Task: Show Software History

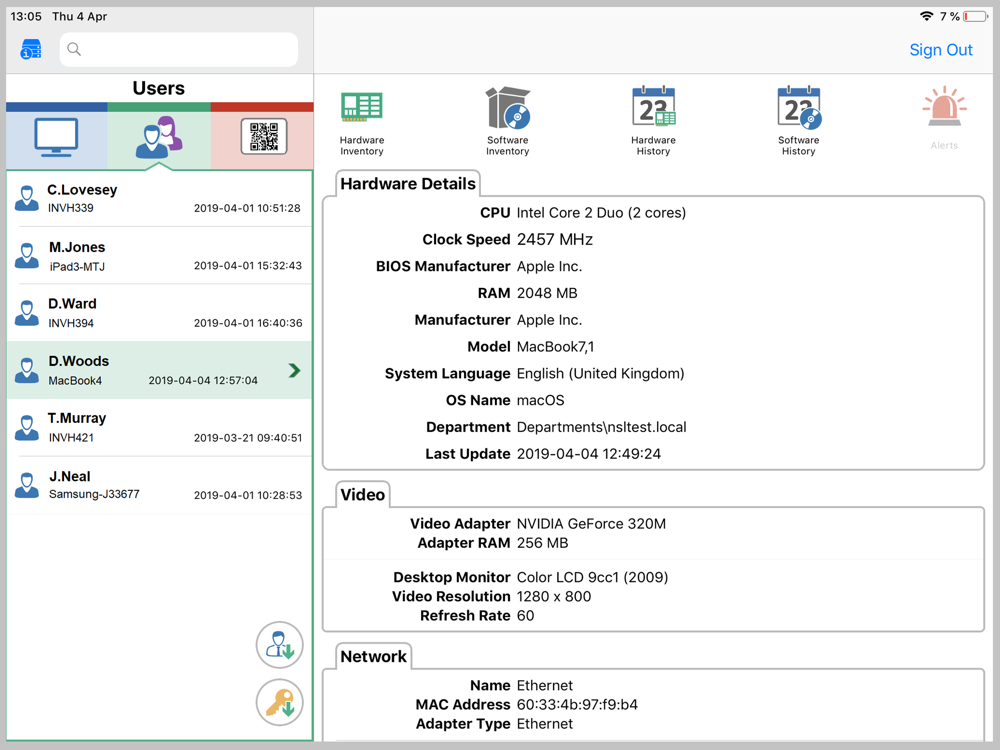Action: (x=798, y=122)
